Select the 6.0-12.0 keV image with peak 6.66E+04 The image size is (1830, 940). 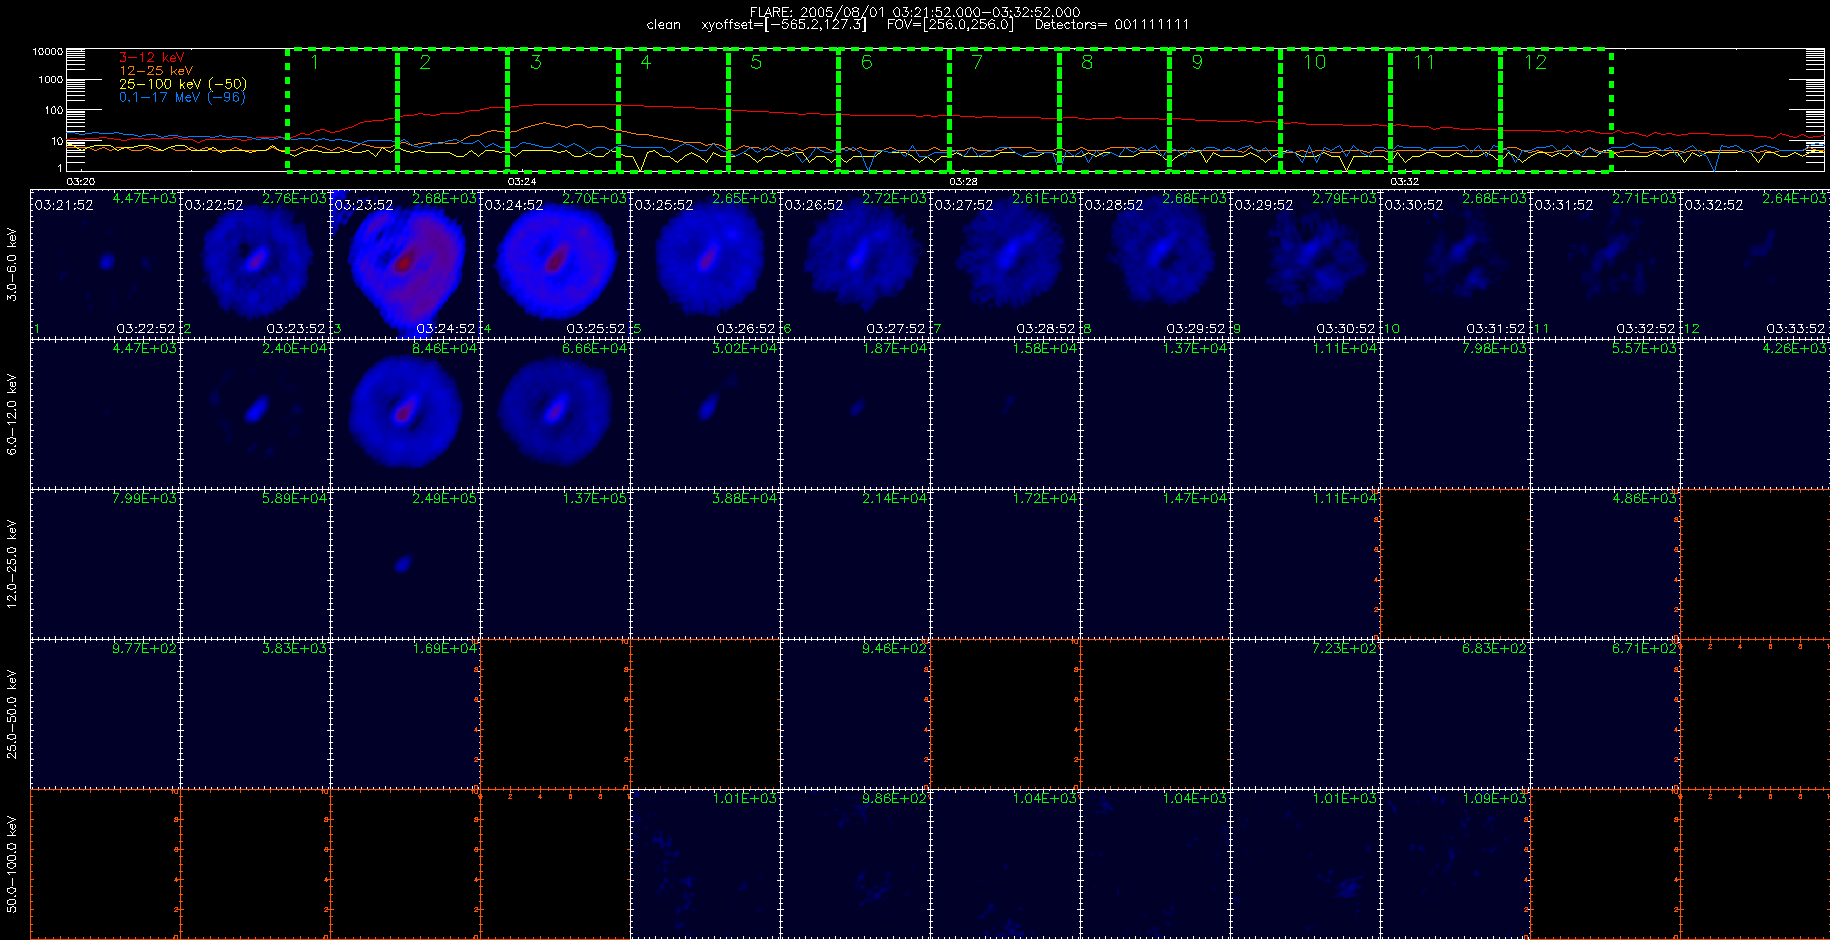click(555, 414)
